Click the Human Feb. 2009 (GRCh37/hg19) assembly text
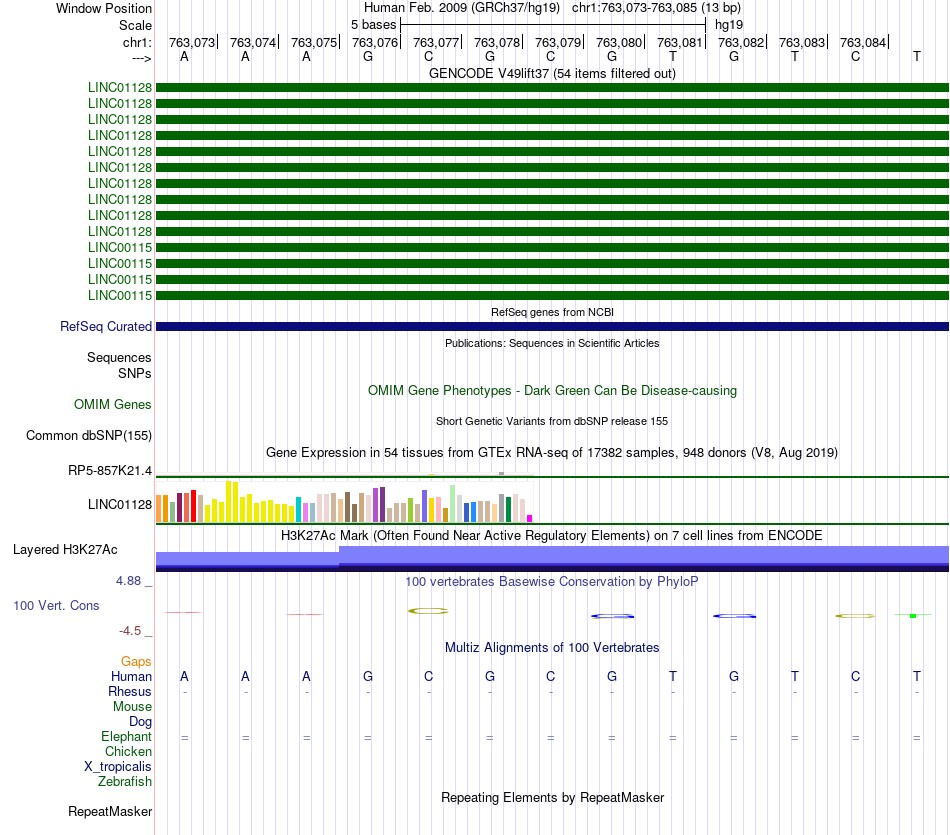The width and height of the screenshot is (950, 835). coord(462,8)
